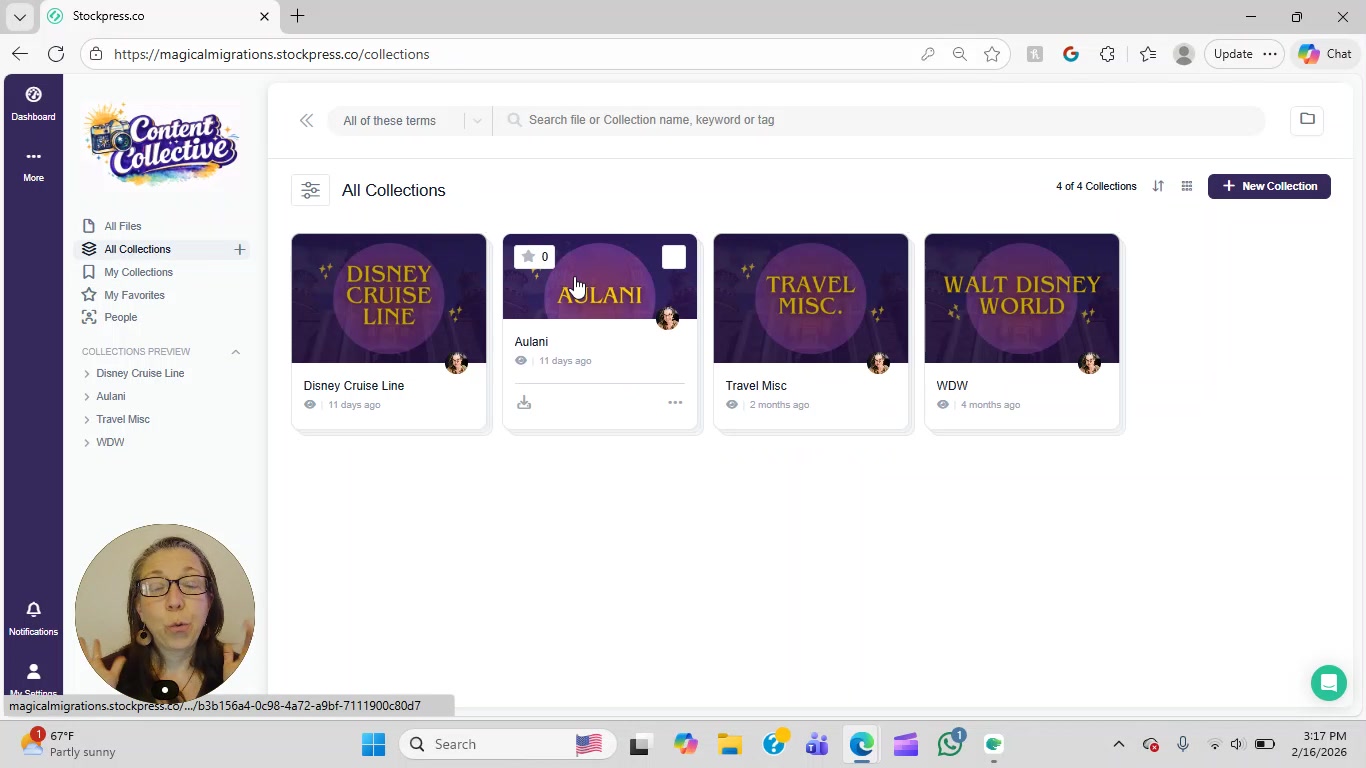Screen dimensions: 1366x768
Task: Show hidden system tray icons
Action: (x=1119, y=744)
